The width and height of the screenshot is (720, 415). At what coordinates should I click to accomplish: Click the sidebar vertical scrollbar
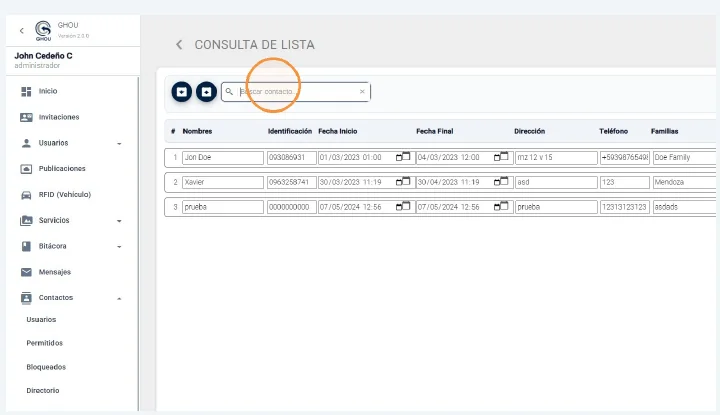[138, 243]
